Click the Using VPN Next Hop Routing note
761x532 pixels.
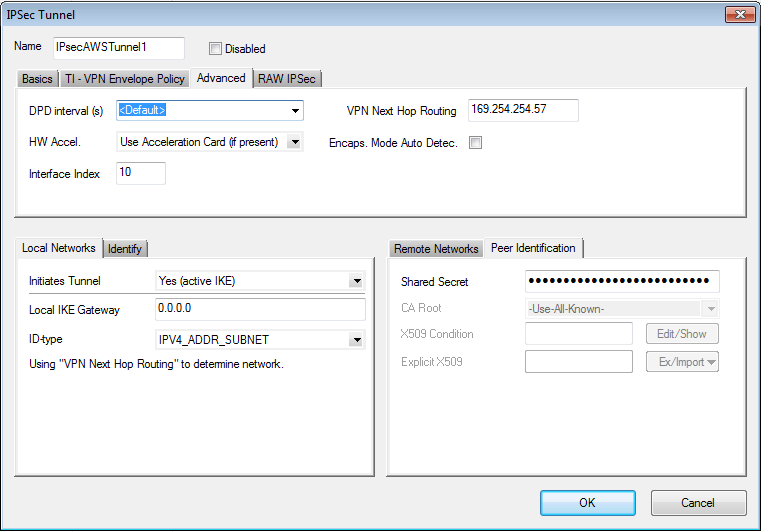tap(156, 364)
